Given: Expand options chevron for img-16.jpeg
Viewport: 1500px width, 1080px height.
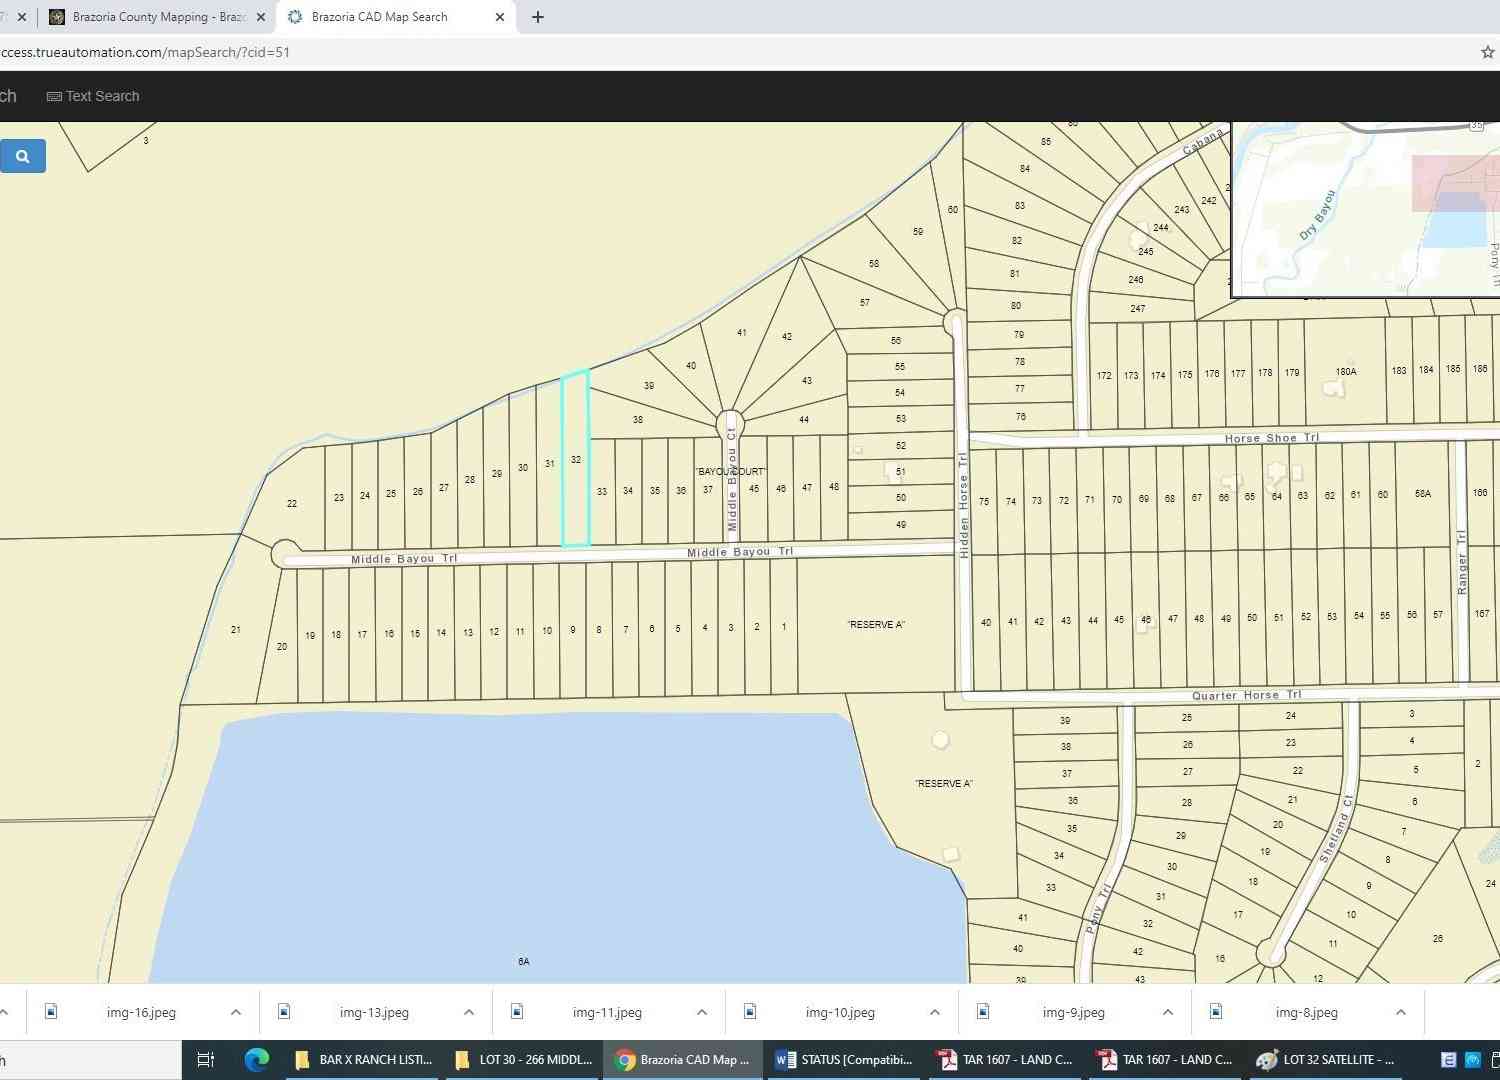Looking at the screenshot, I should pos(236,1012).
